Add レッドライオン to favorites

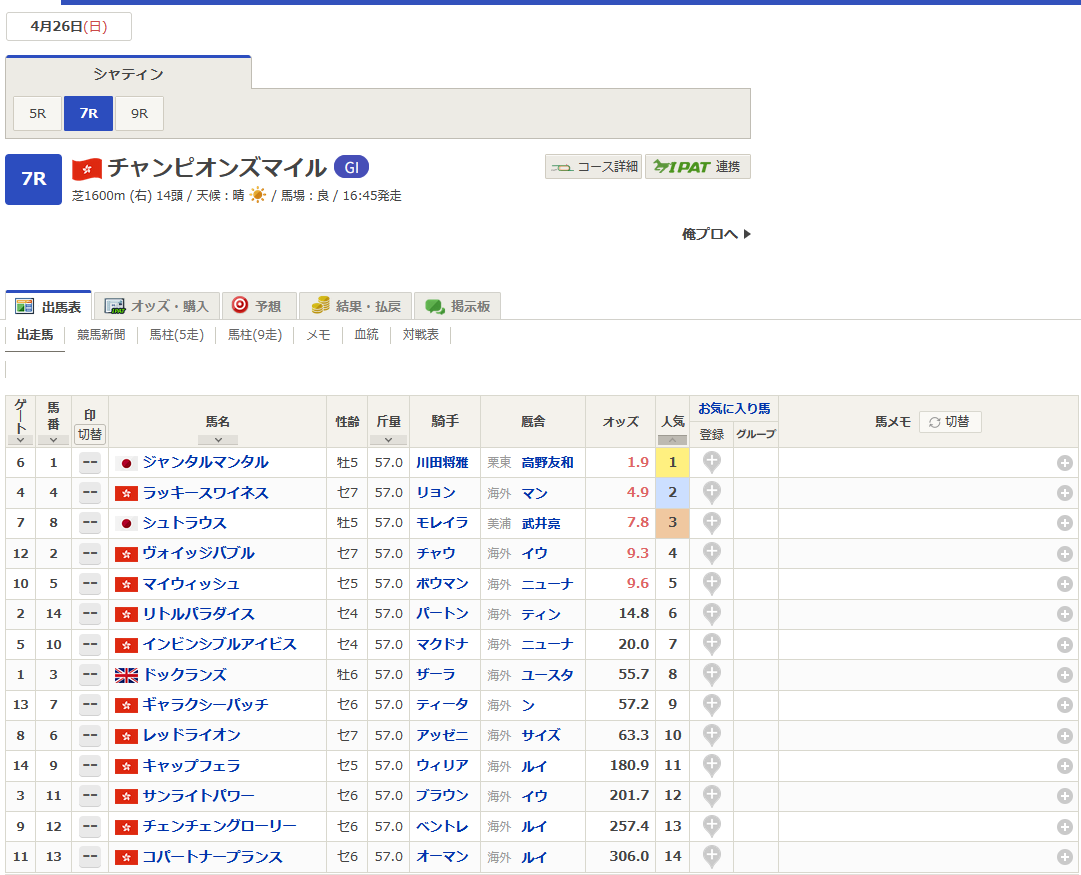pyautogui.click(x=711, y=735)
